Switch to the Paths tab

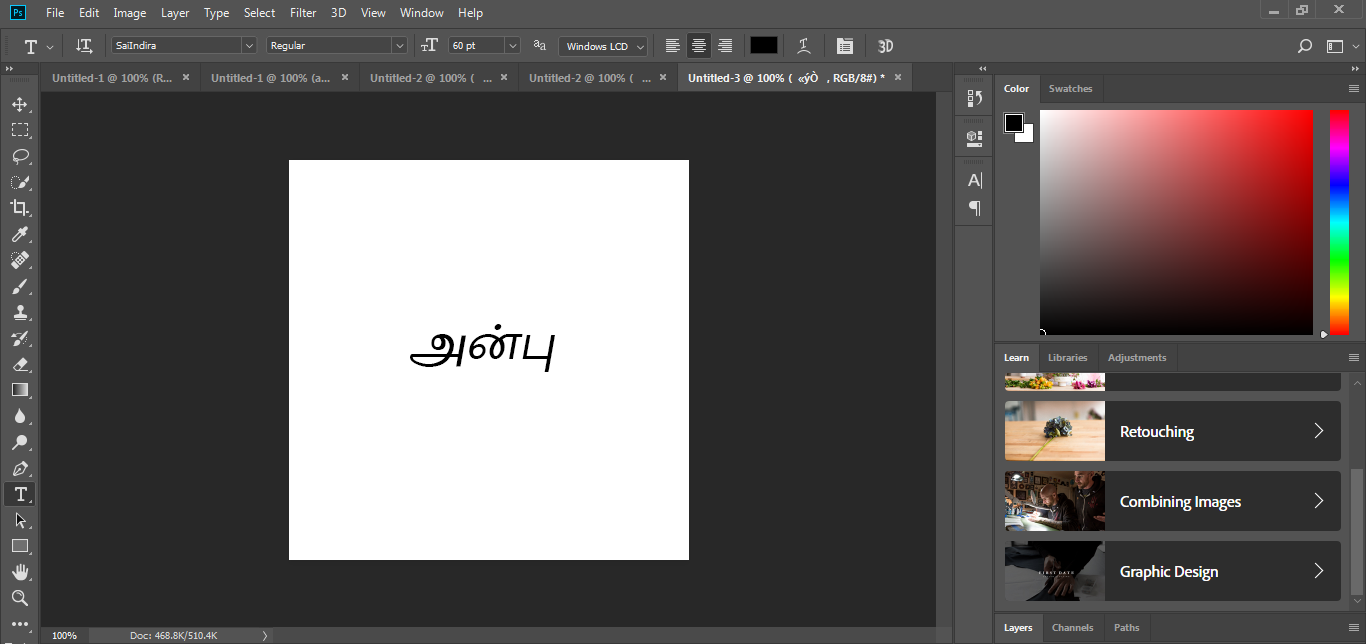click(1126, 628)
